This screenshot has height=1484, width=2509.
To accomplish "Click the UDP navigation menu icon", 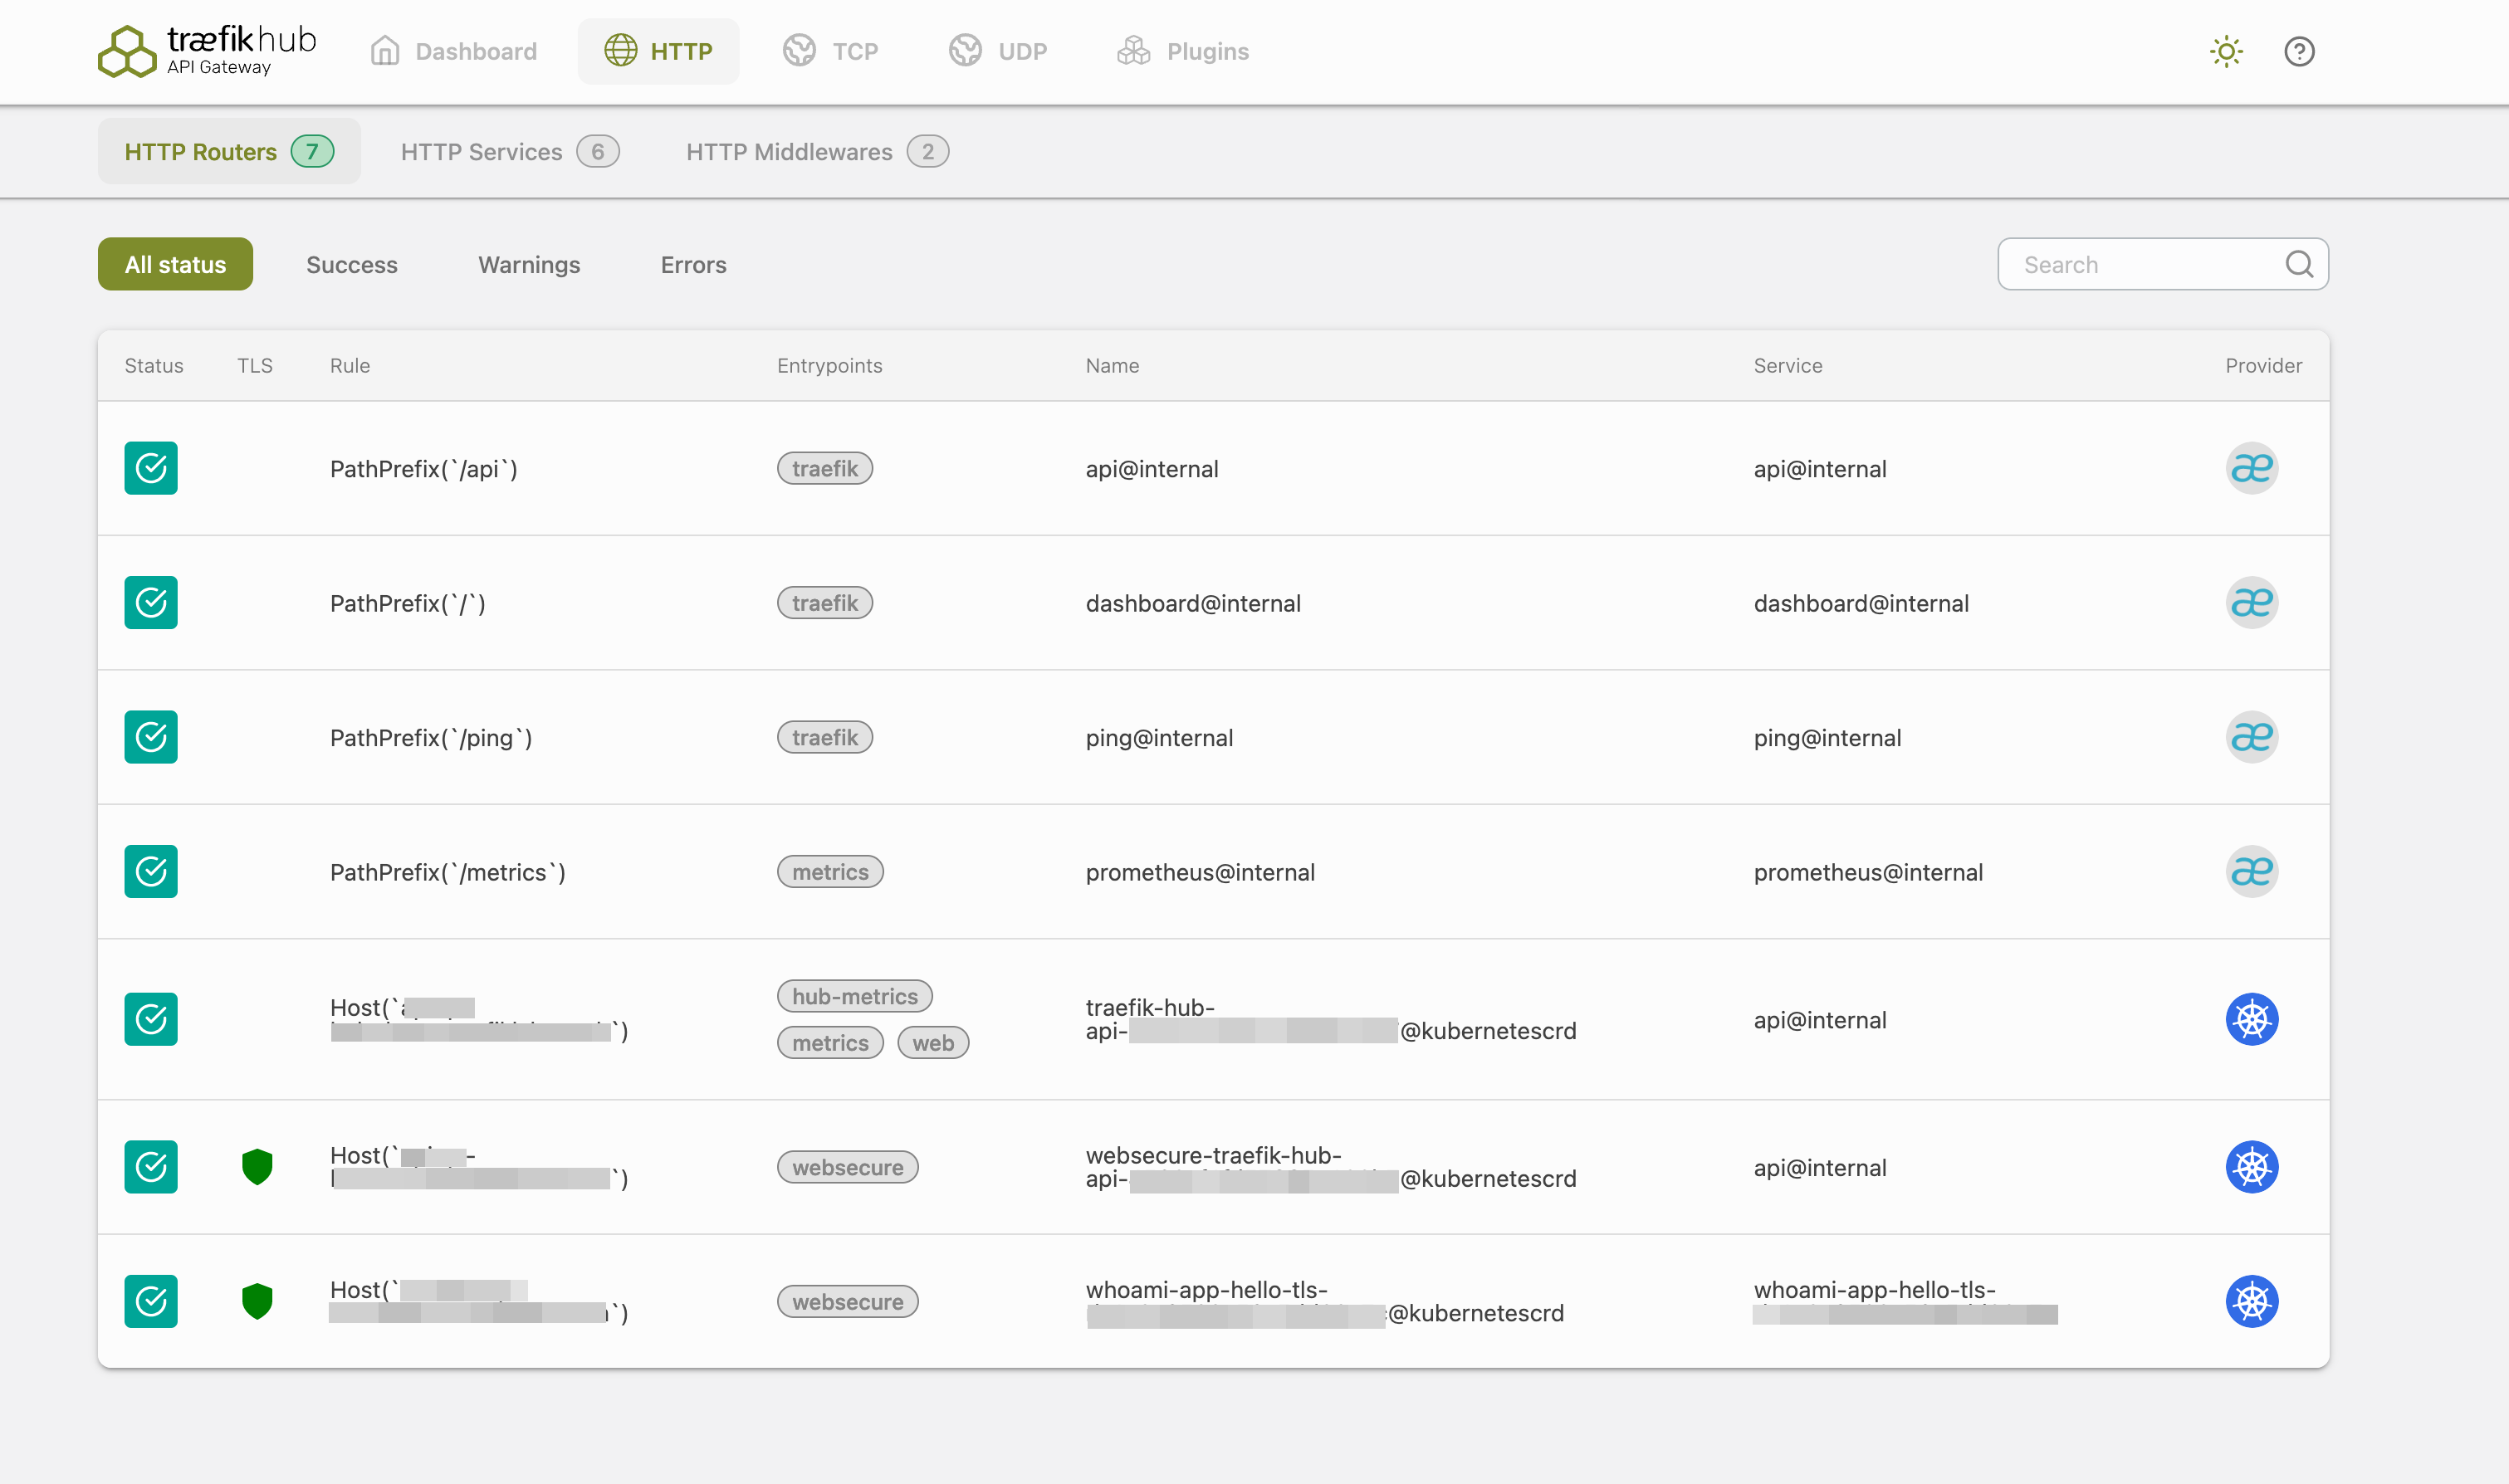I will pyautogui.click(x=965, y=51).
